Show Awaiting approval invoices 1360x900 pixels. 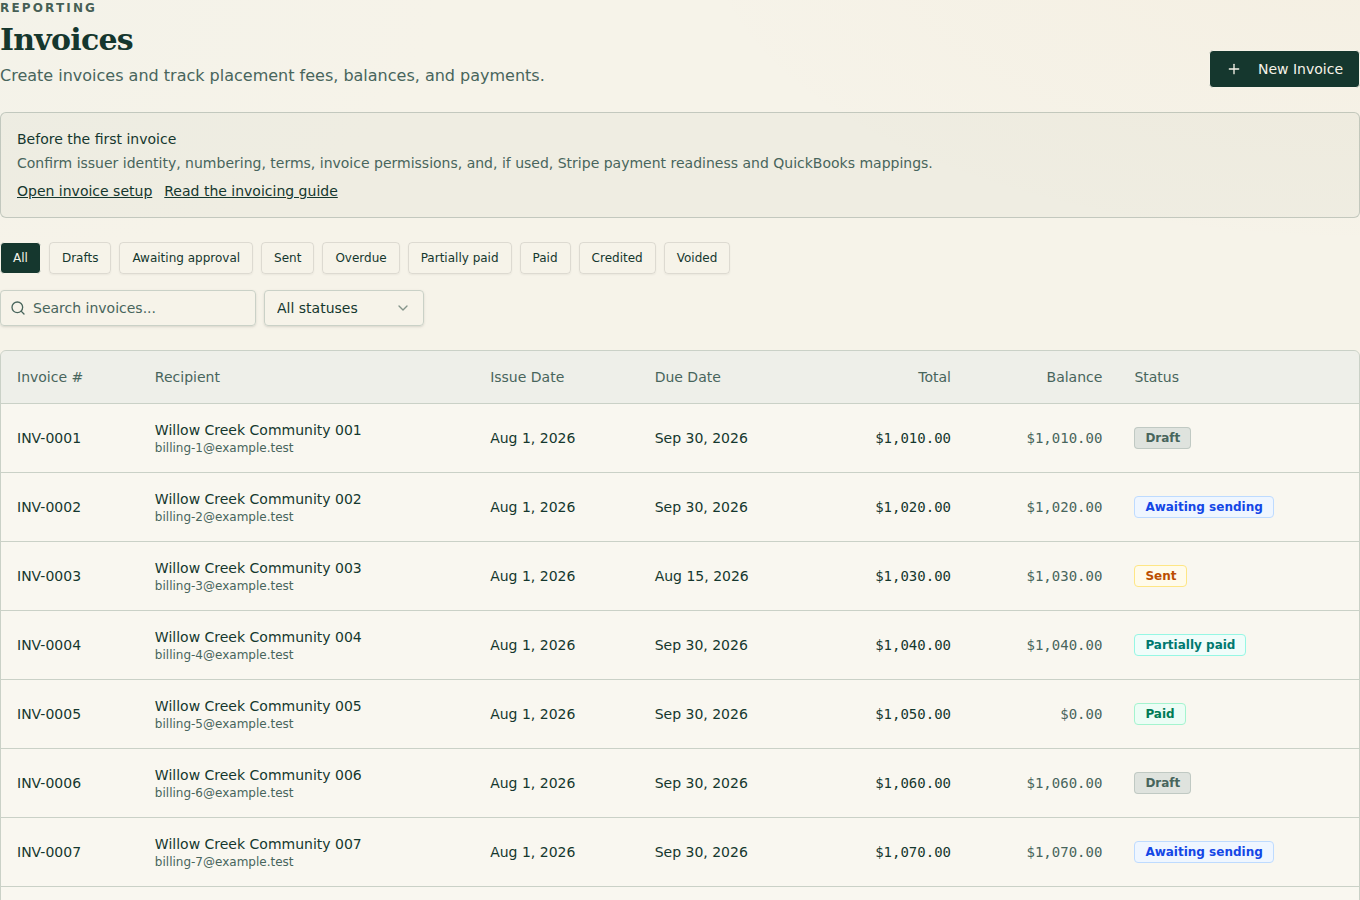click(186, 258)
